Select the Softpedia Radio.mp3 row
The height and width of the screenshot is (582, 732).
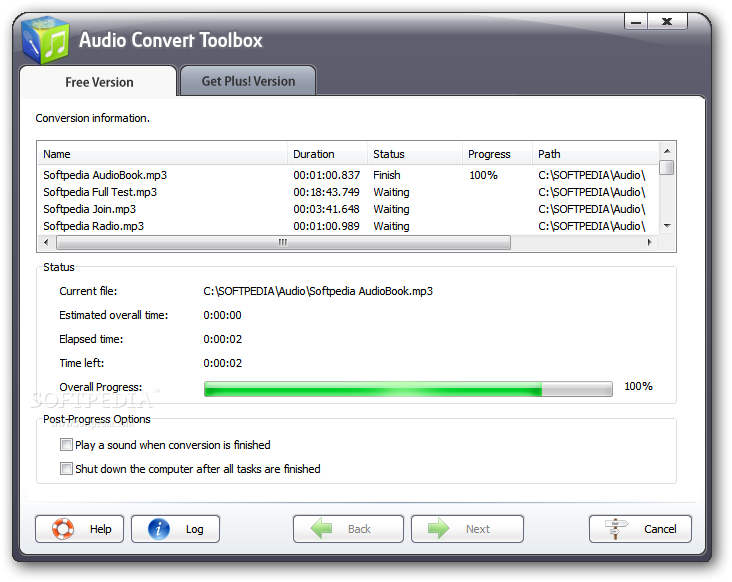[348, 226]
